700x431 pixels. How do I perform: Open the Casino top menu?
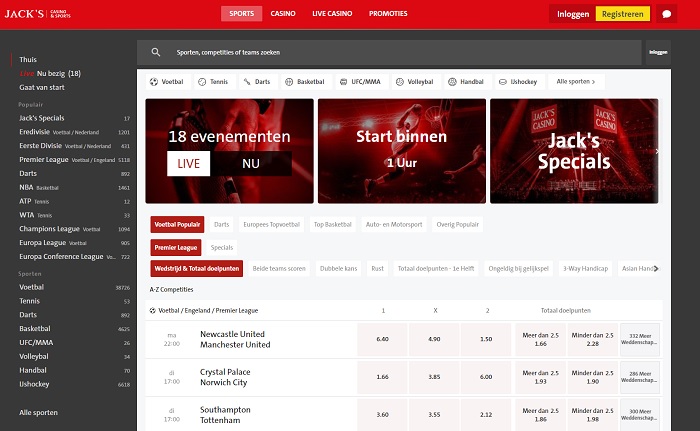pyautogui.click(x=283, y=13)
